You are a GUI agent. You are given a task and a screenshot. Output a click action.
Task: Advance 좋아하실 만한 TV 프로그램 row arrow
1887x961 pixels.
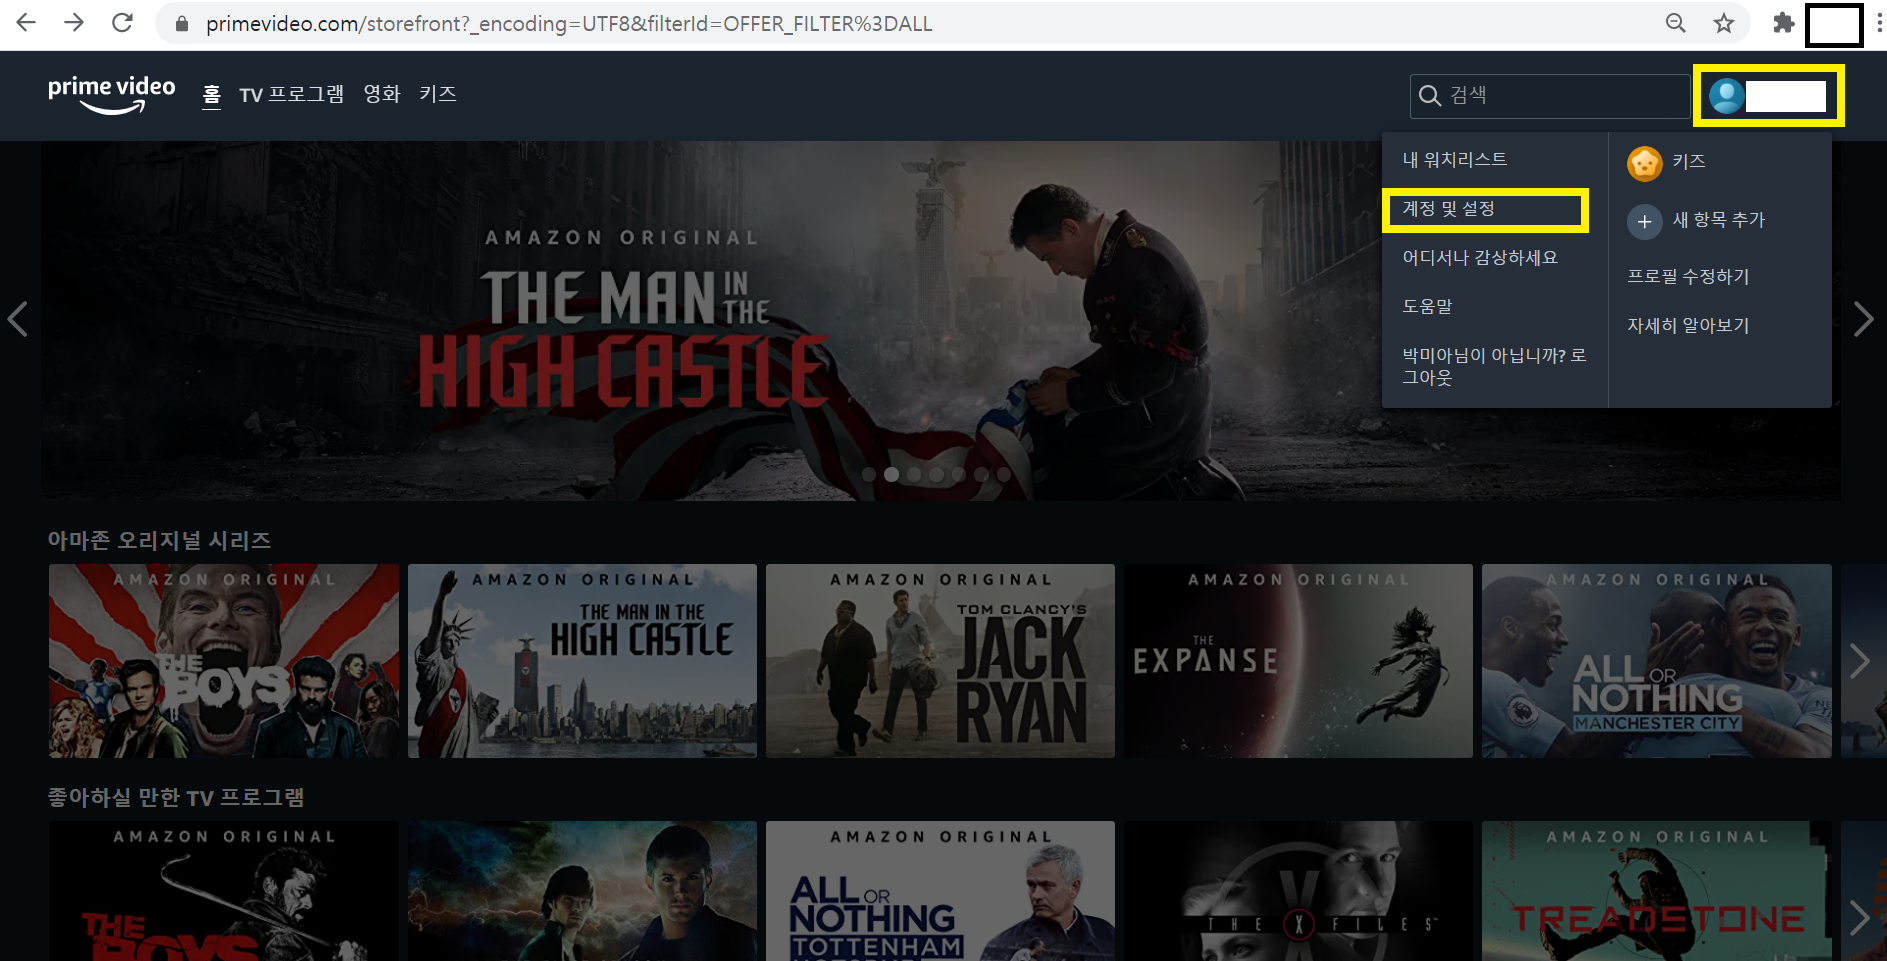(x=1860, y=918)
